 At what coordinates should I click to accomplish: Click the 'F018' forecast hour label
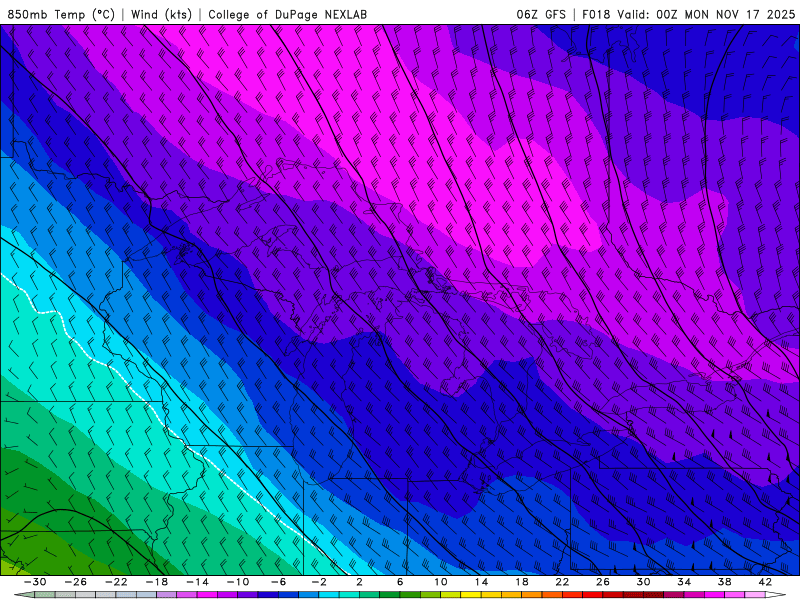pyautogui.click(x=596, y=14)
